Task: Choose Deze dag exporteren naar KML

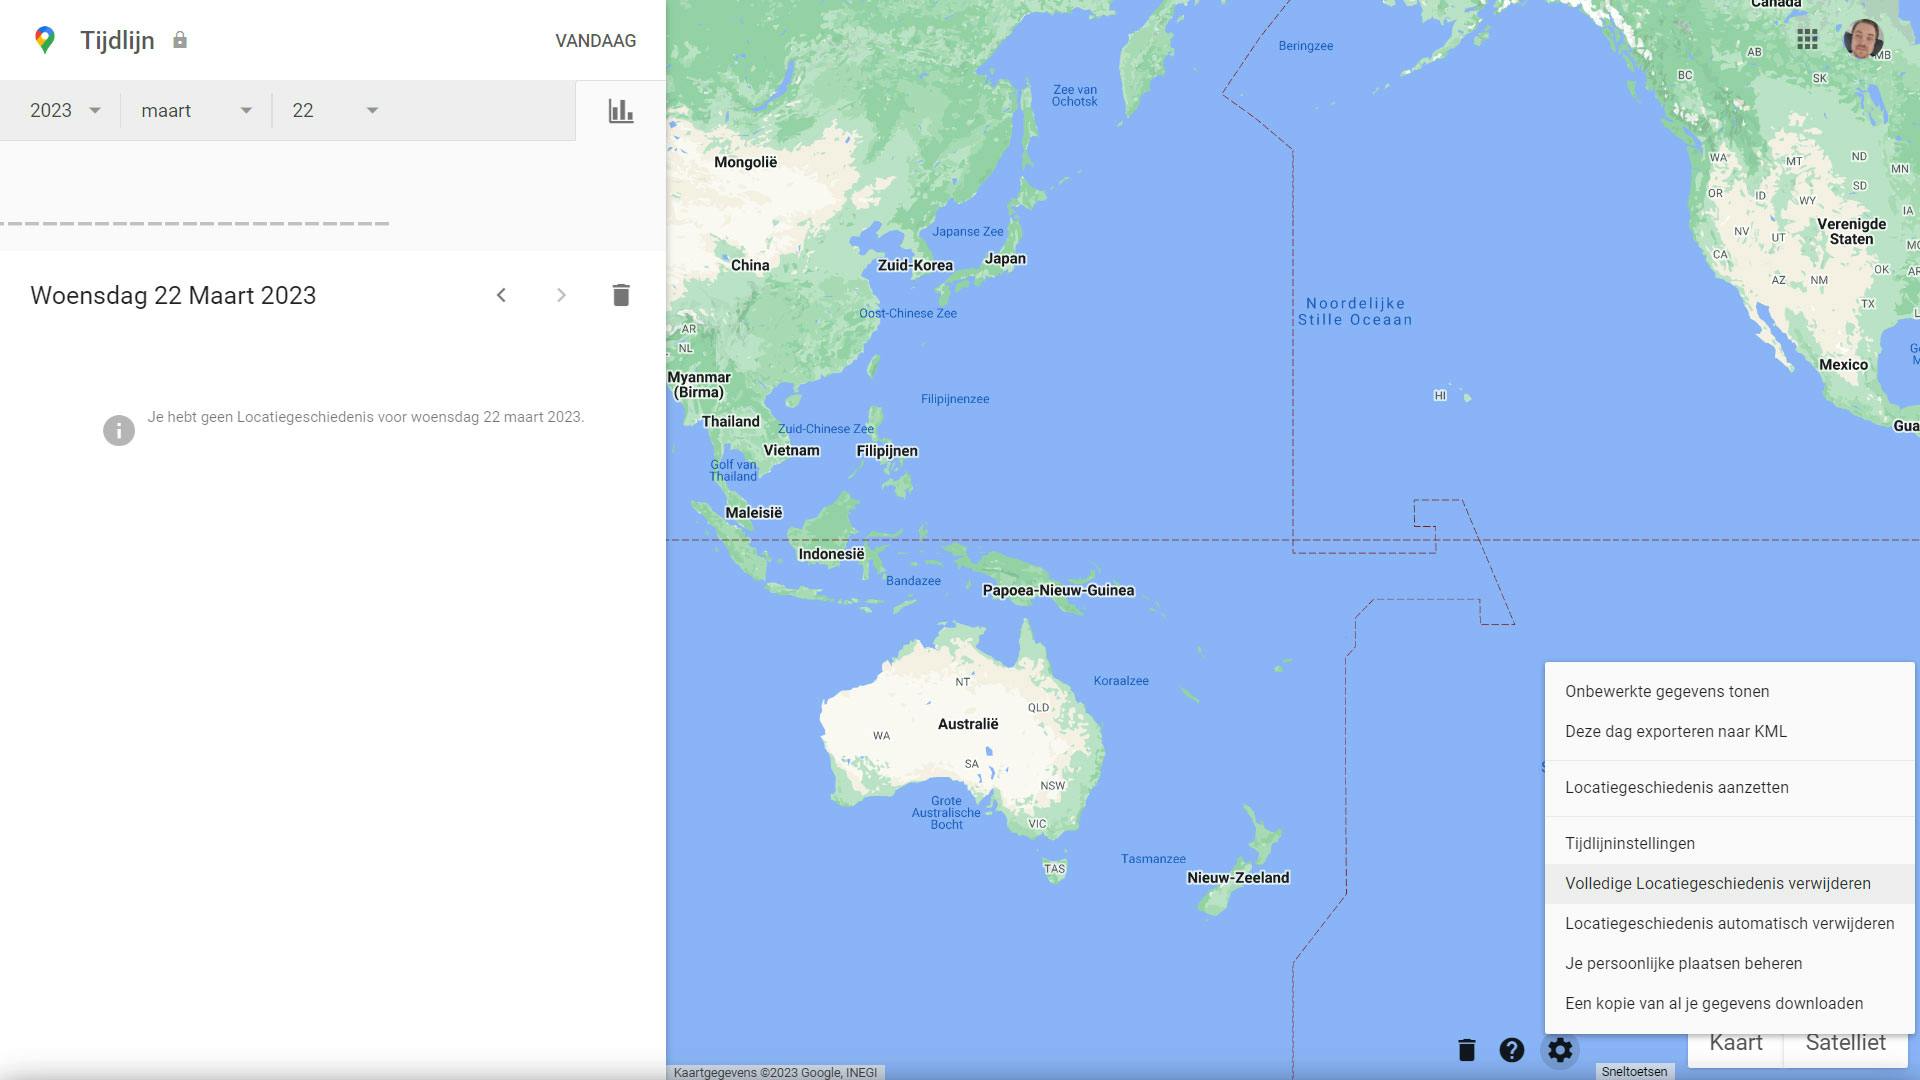Action: click(x=1676, y=732)
